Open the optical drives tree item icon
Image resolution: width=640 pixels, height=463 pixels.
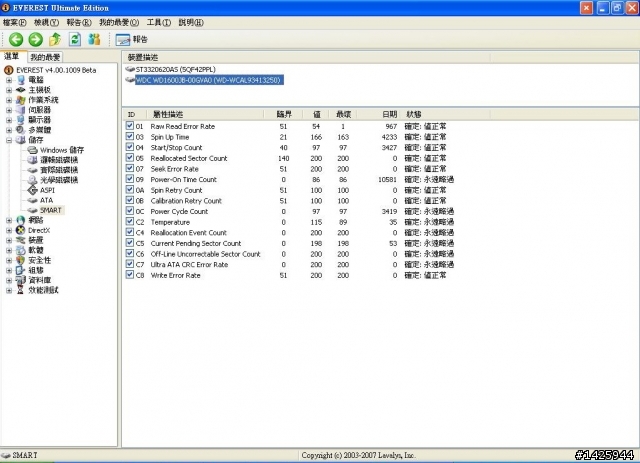click(33, 180)
